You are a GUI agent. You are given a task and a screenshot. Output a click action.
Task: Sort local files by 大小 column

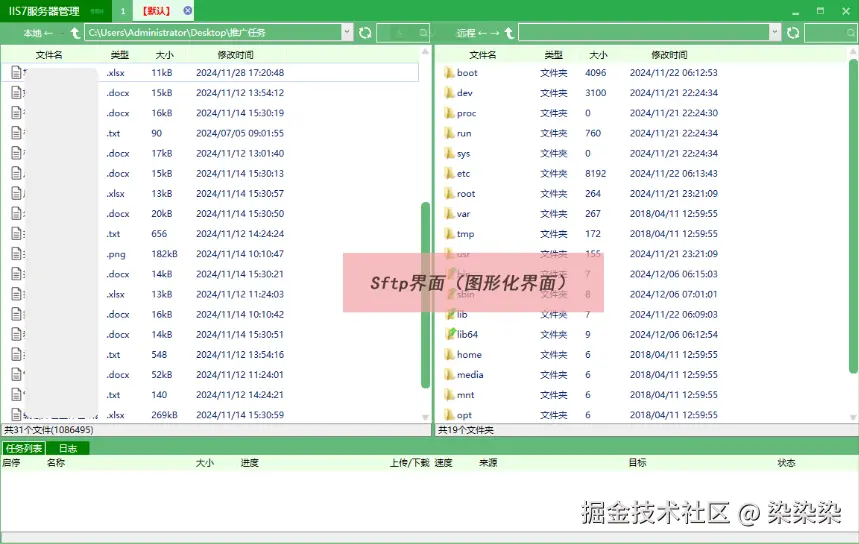[x=164, y=55]
